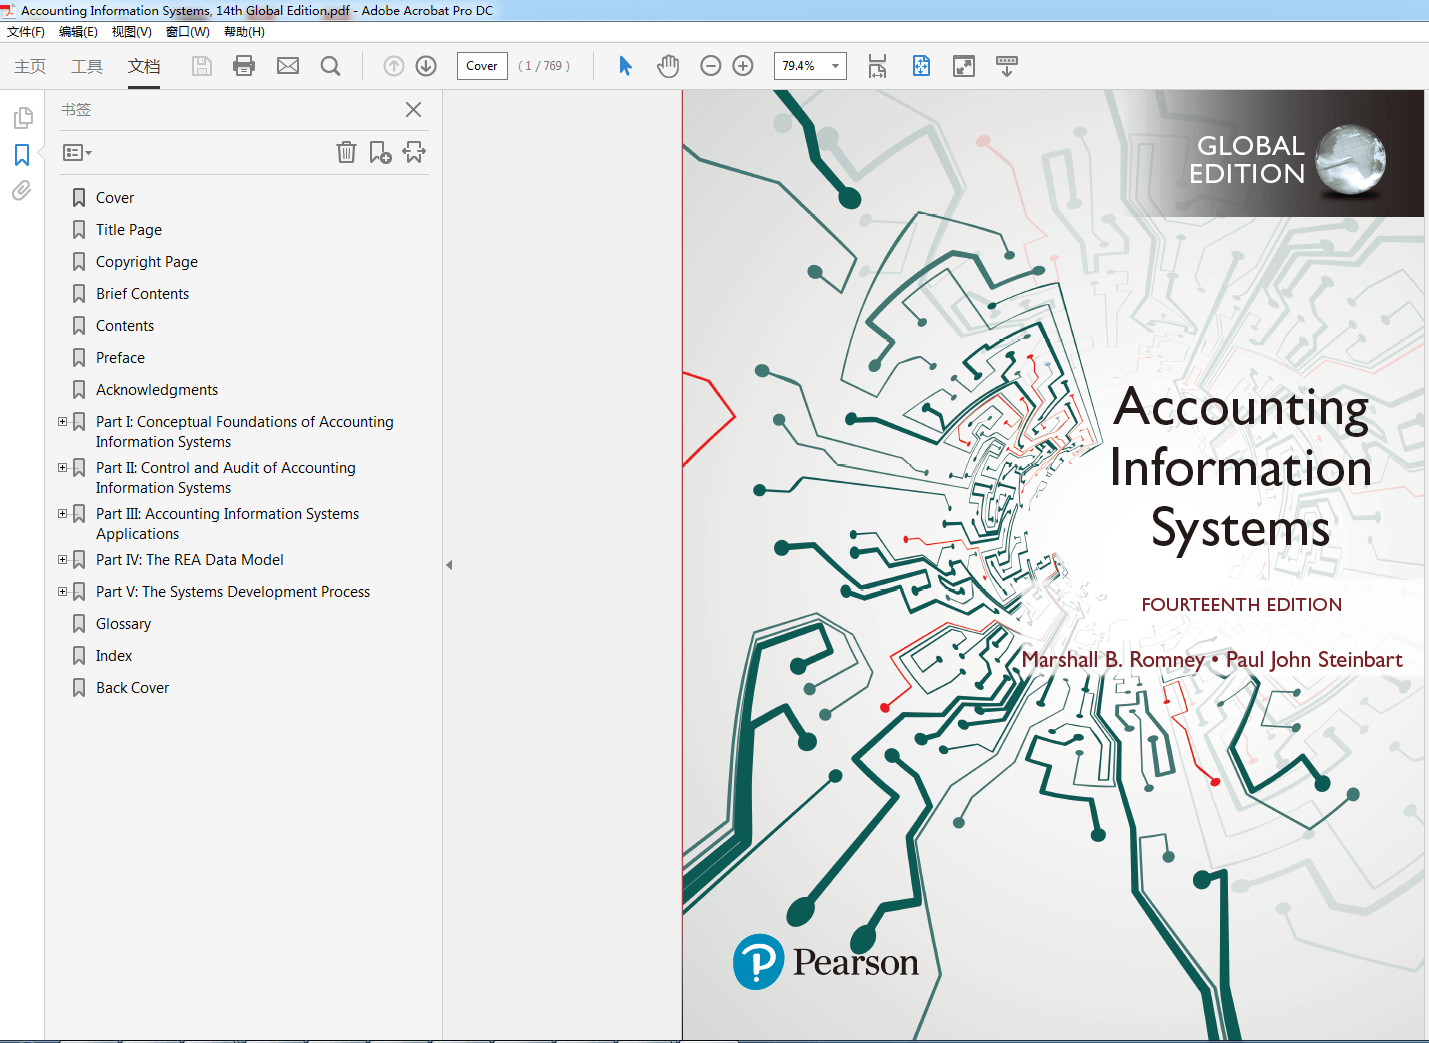Open the zoom percentage dropdown
This screenshot has height=1043, width=1429.
(836, 66)
